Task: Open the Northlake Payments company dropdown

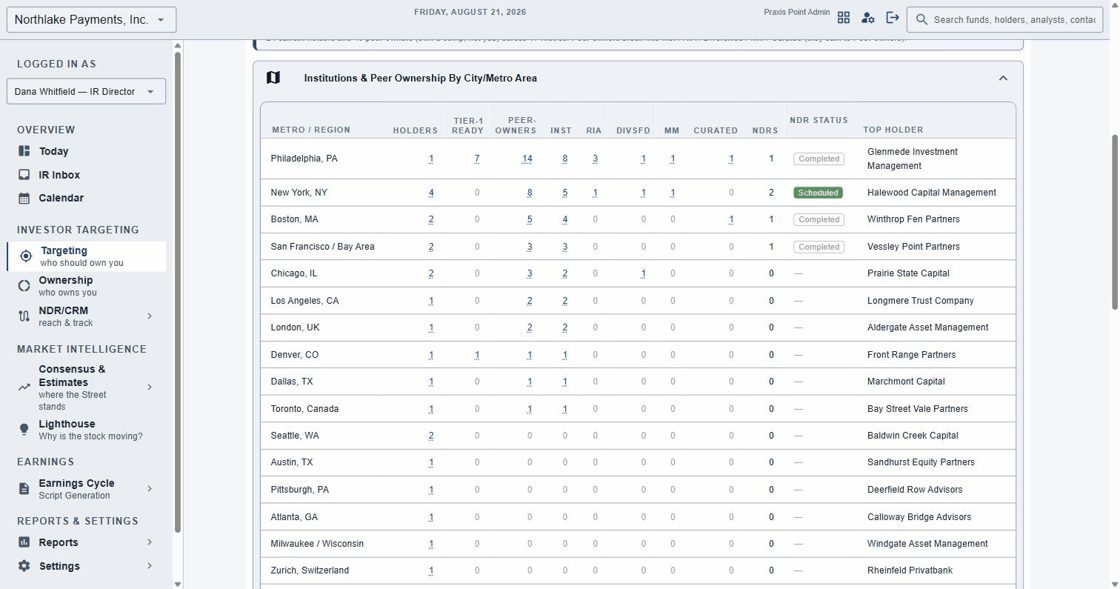Action: 91,20
